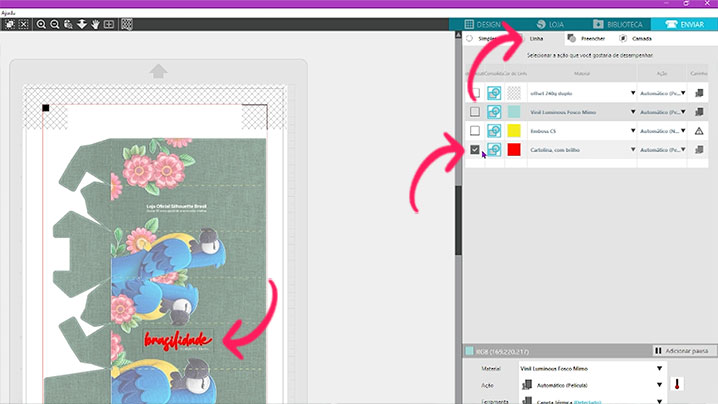Click the yellow line color swatch

(x=514, y=131)
